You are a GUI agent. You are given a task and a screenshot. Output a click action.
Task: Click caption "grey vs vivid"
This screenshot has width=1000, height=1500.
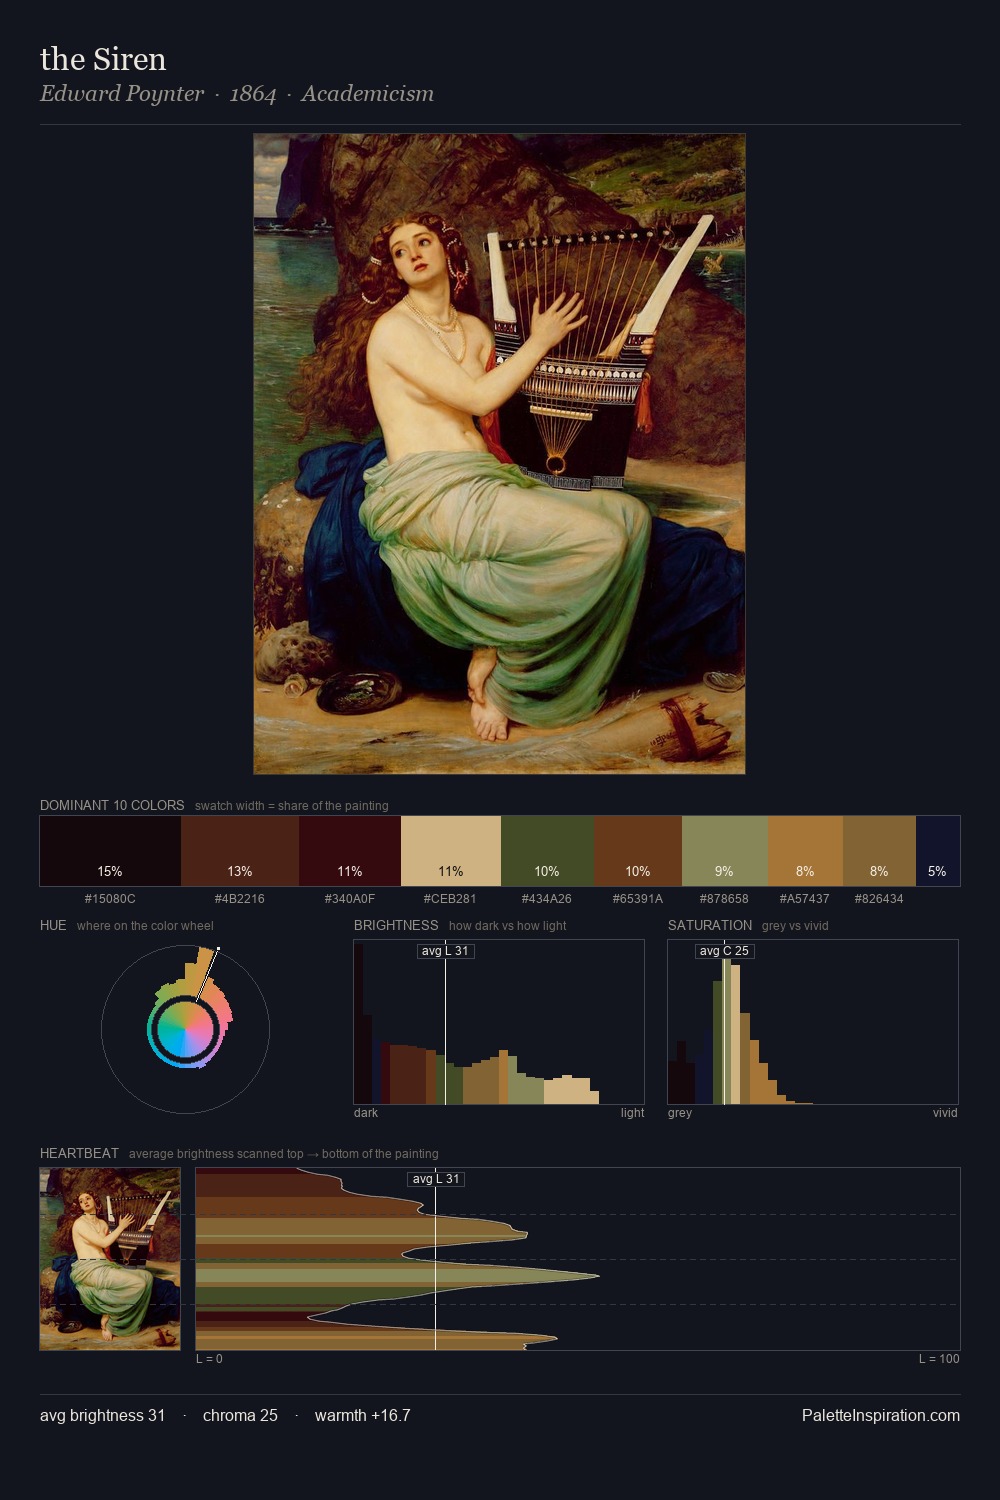click(796, 926)
